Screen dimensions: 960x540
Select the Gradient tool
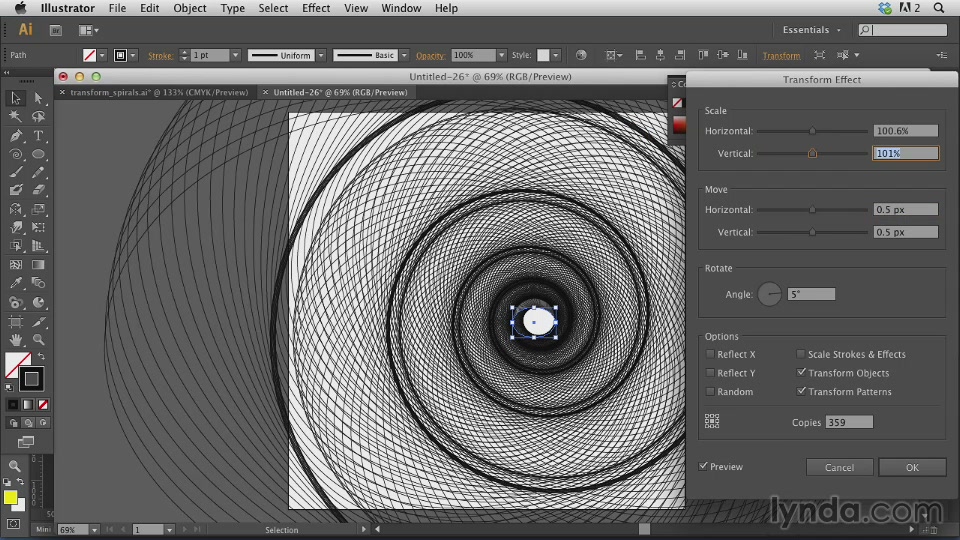pyautogui.click(x=38, y=264)
